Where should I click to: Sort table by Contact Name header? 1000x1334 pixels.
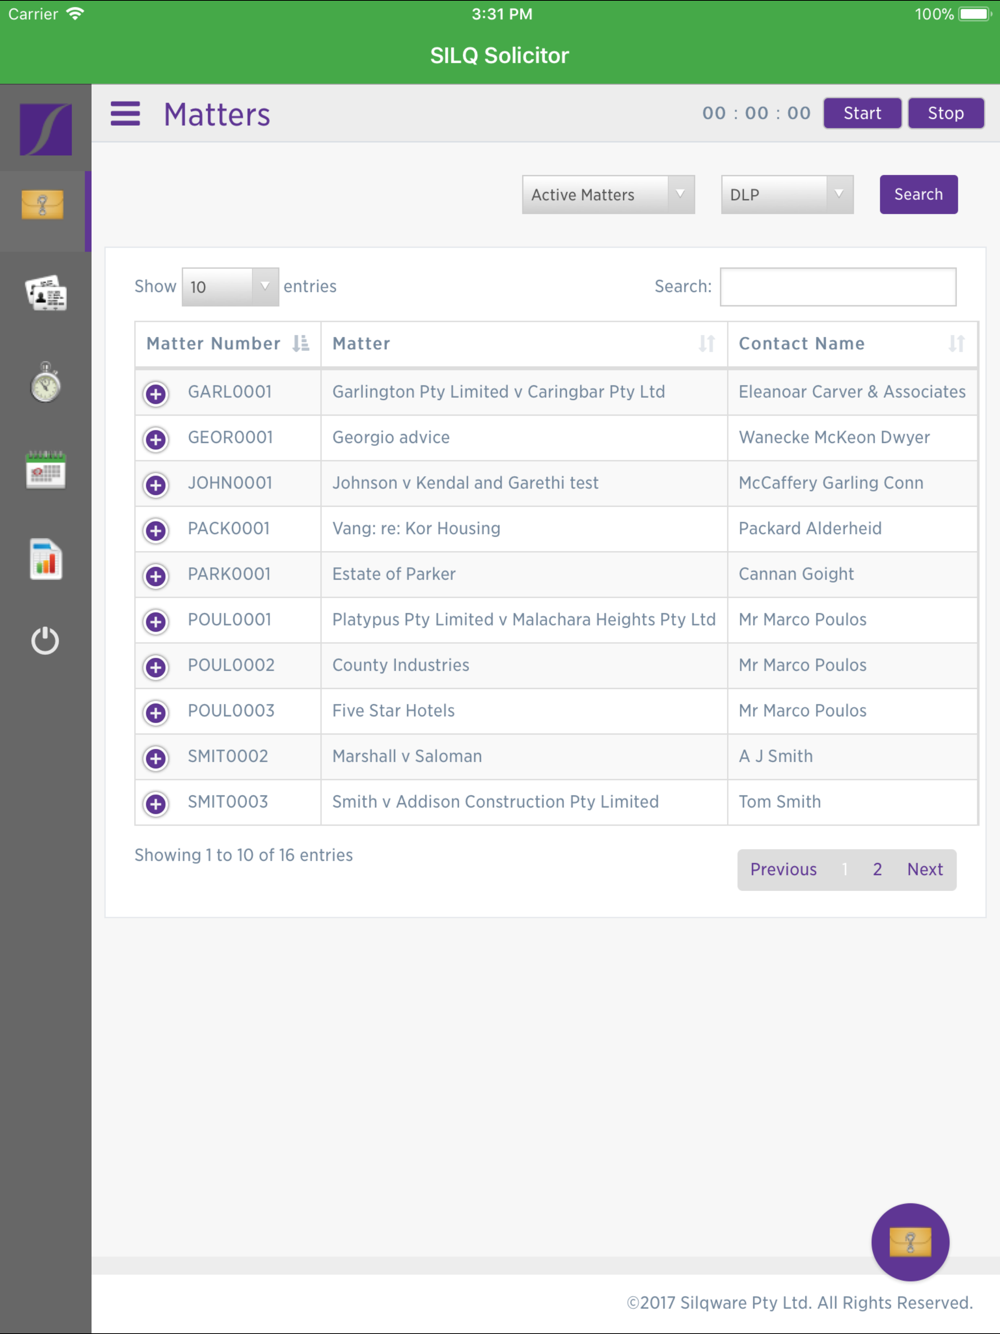852,344
